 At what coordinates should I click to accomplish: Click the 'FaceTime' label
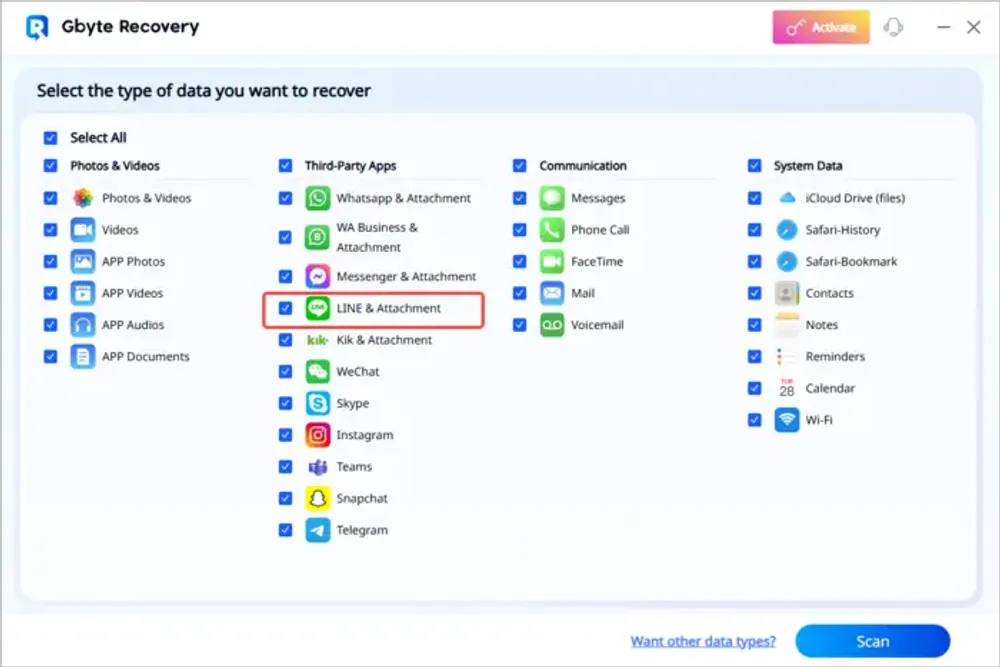(x=597, y=261)
